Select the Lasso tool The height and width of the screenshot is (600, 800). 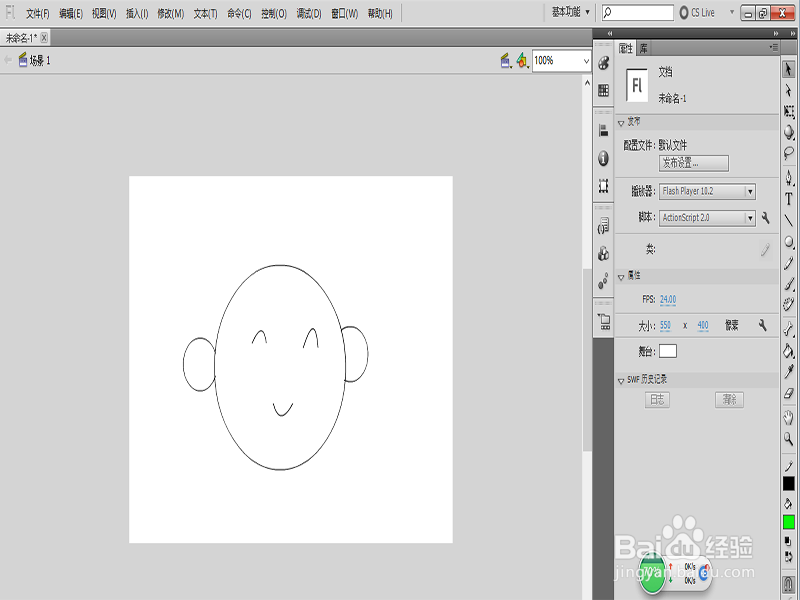789,154
